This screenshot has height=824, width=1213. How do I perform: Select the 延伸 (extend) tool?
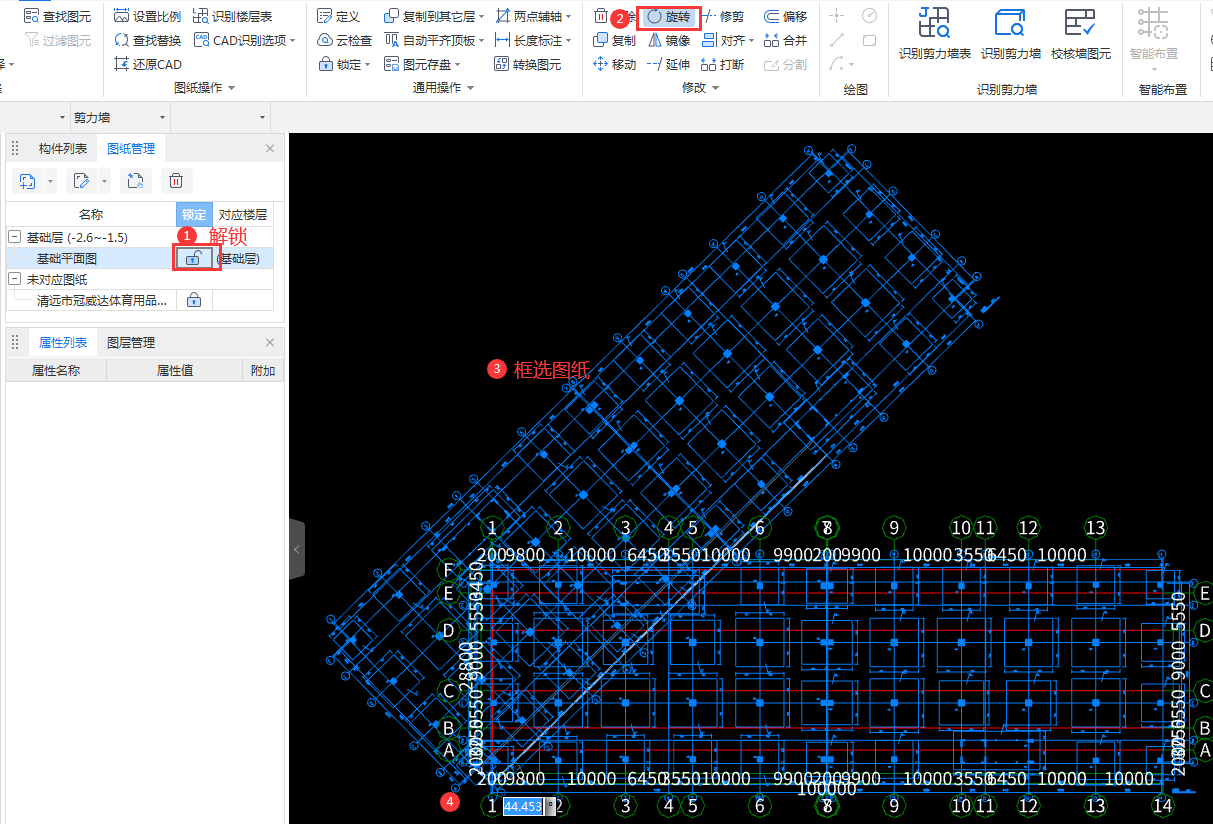point(668,64)
